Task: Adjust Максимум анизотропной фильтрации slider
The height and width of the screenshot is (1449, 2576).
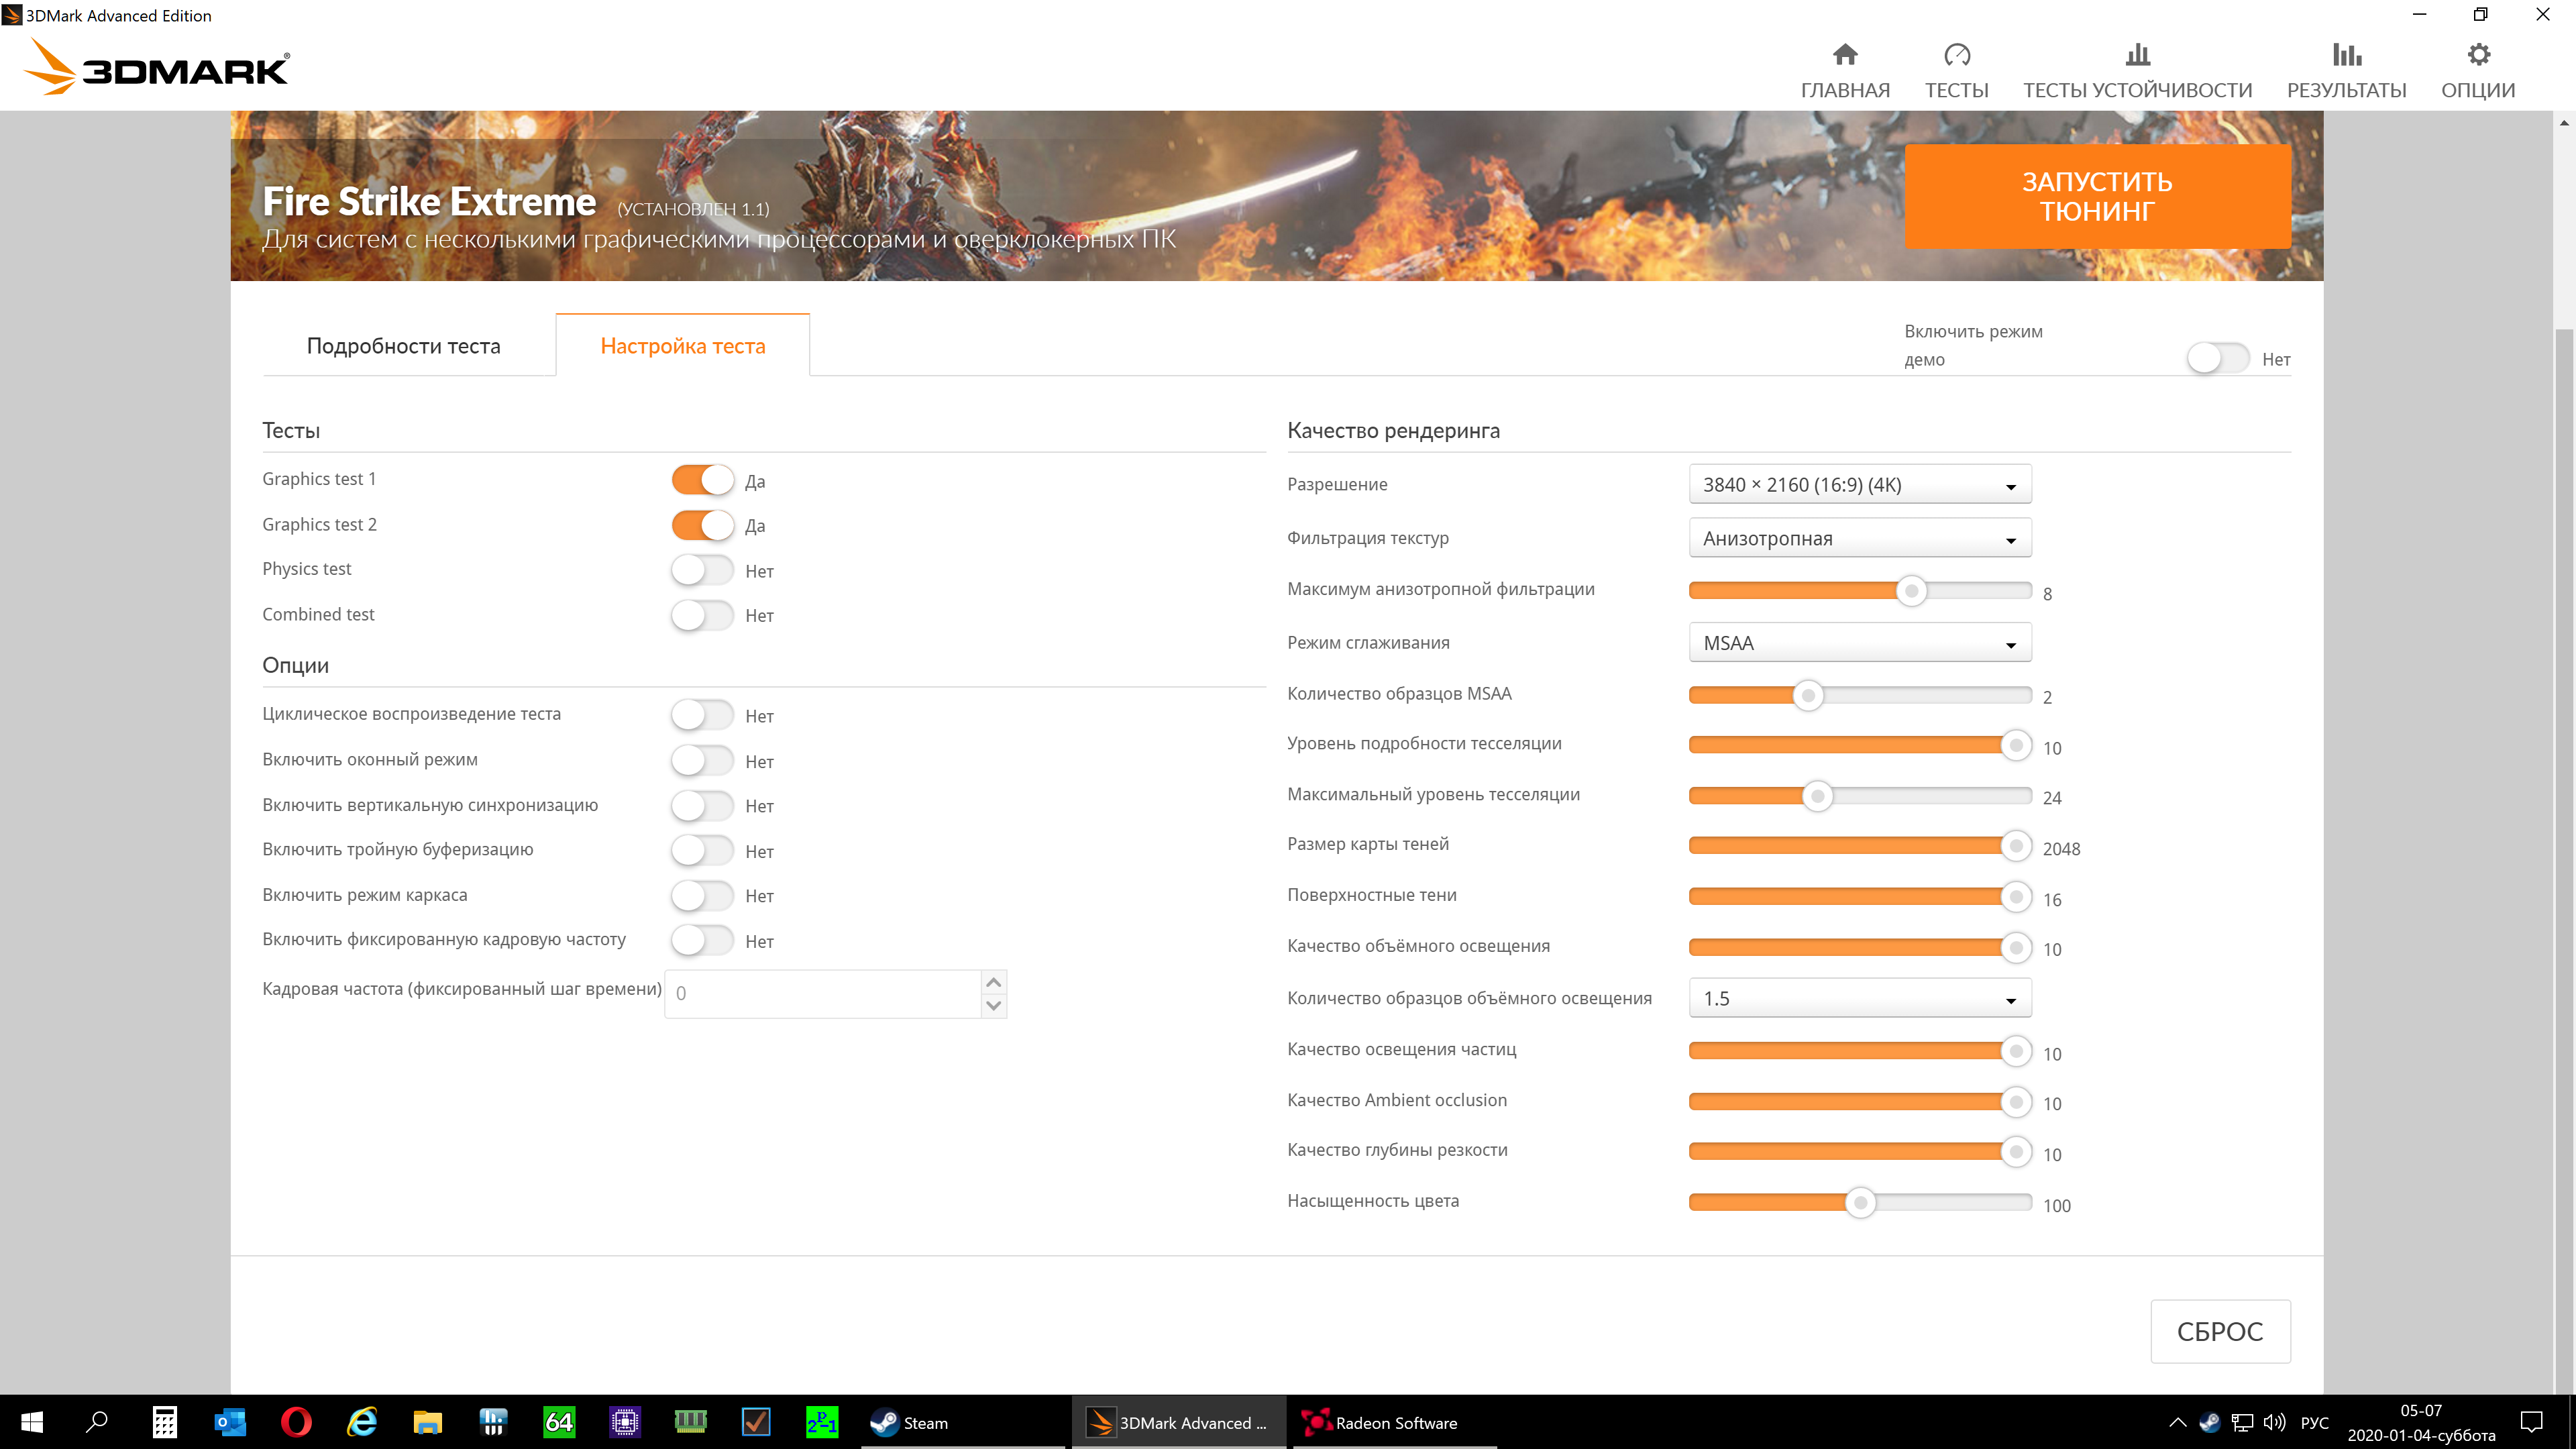Action: coord(1911,591)
